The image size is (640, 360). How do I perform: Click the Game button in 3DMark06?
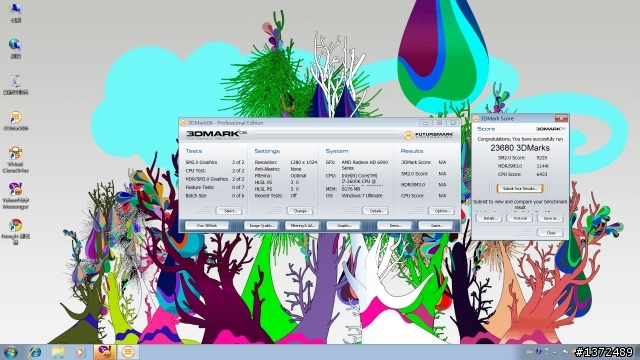coord(436,225)
